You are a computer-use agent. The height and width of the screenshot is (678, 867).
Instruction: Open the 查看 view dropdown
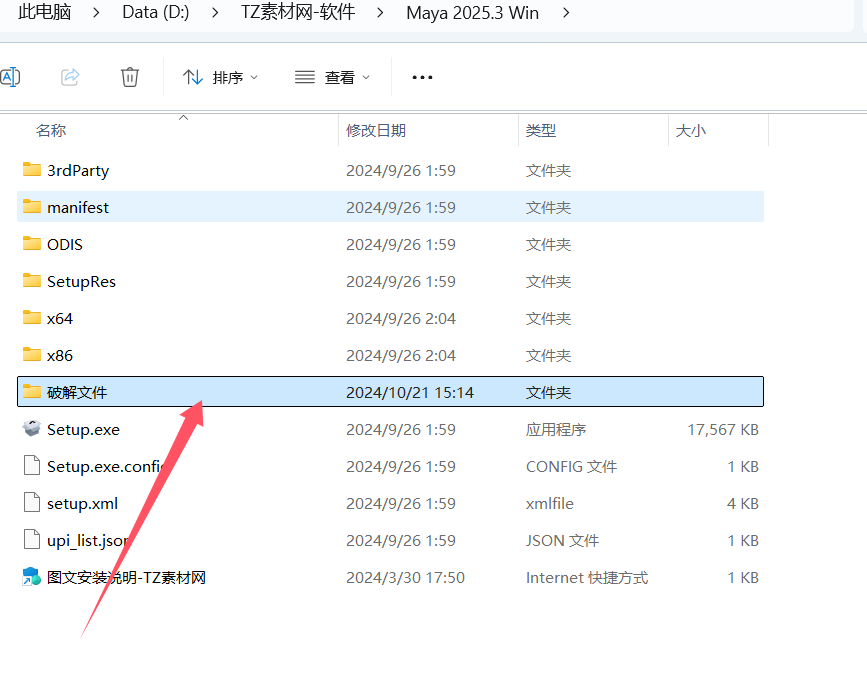pyautogui.click(x=332, y=77)
